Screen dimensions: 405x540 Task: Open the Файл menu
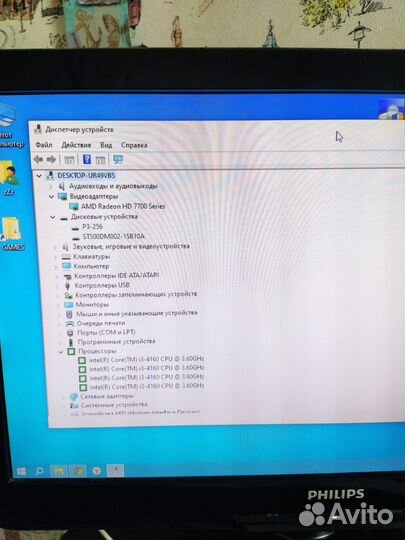pos(44,145)
